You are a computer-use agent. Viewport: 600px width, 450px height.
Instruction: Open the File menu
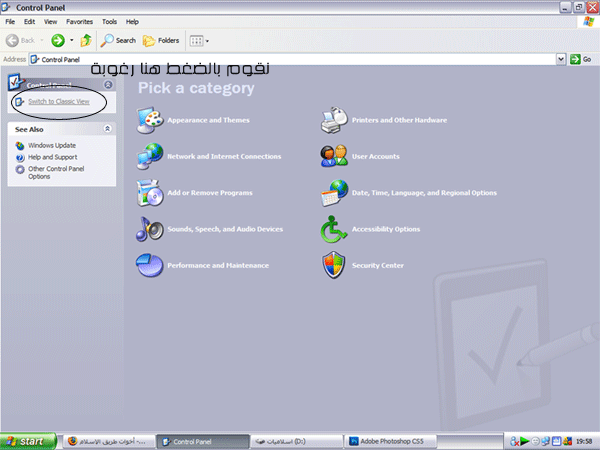pyautogui.click(x=10, y=22)
